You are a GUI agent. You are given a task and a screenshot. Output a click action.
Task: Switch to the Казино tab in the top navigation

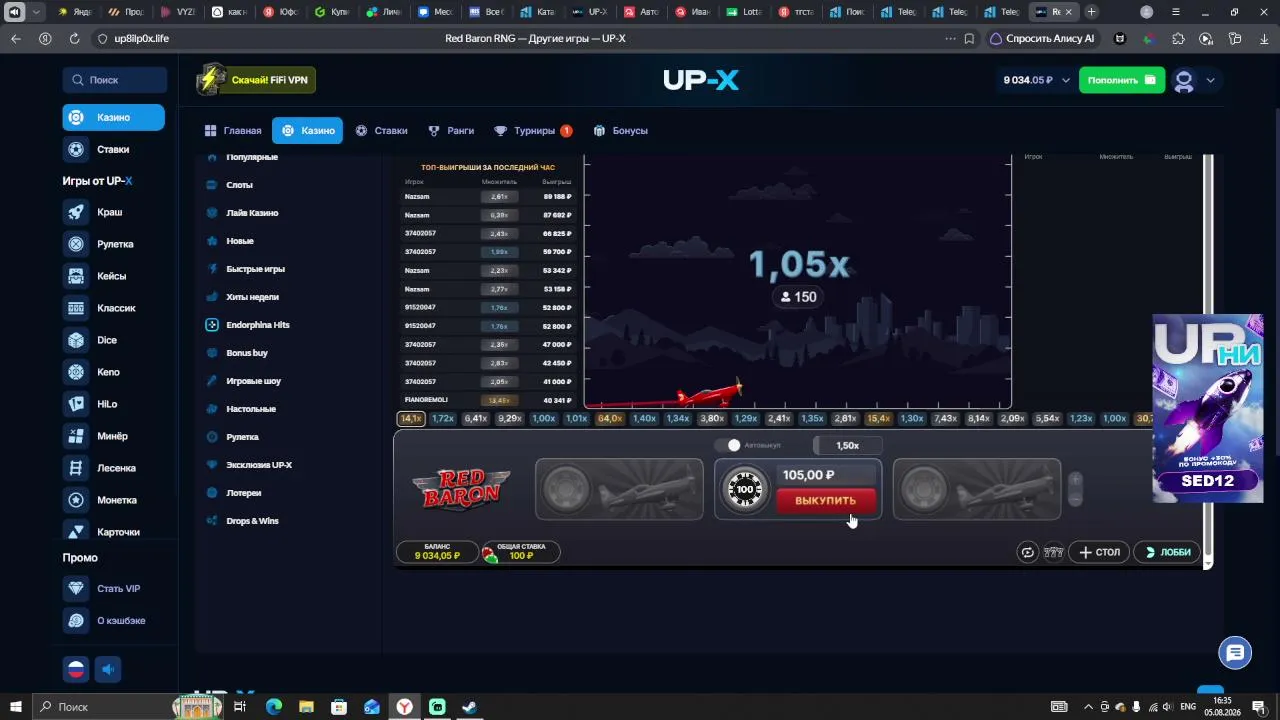308,131
